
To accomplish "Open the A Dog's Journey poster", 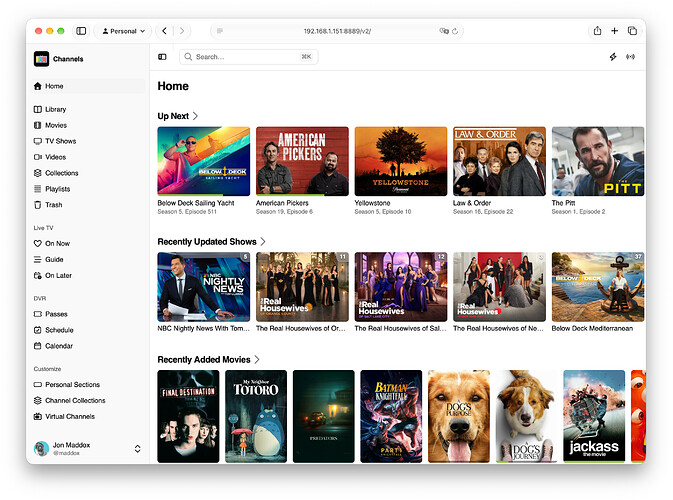I will (526, 416).
